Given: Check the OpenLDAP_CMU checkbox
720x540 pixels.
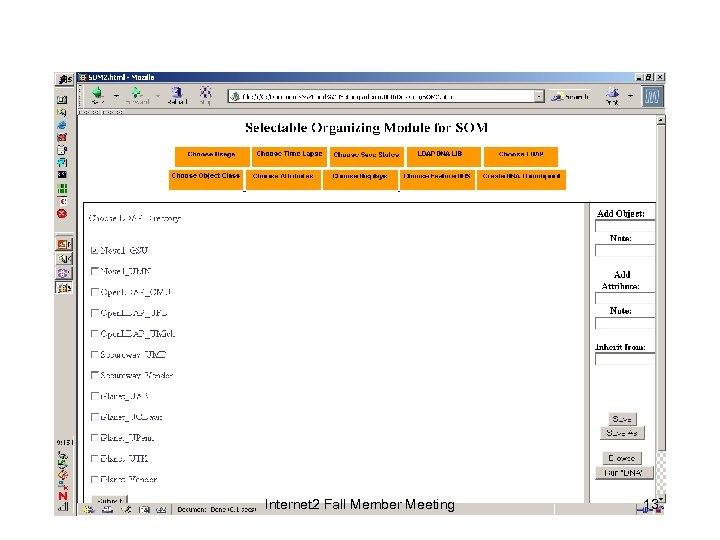Looking at the screenshot, I should pyautogui.click(x=95, y=292).
